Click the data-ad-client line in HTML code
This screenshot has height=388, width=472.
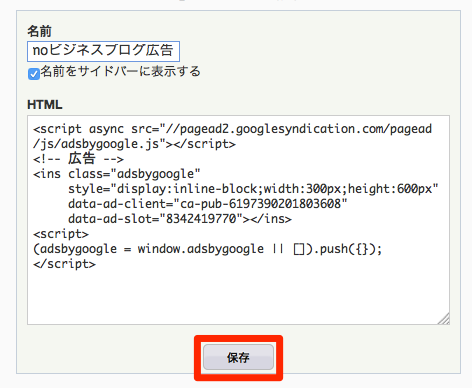[x=208, y=204]
